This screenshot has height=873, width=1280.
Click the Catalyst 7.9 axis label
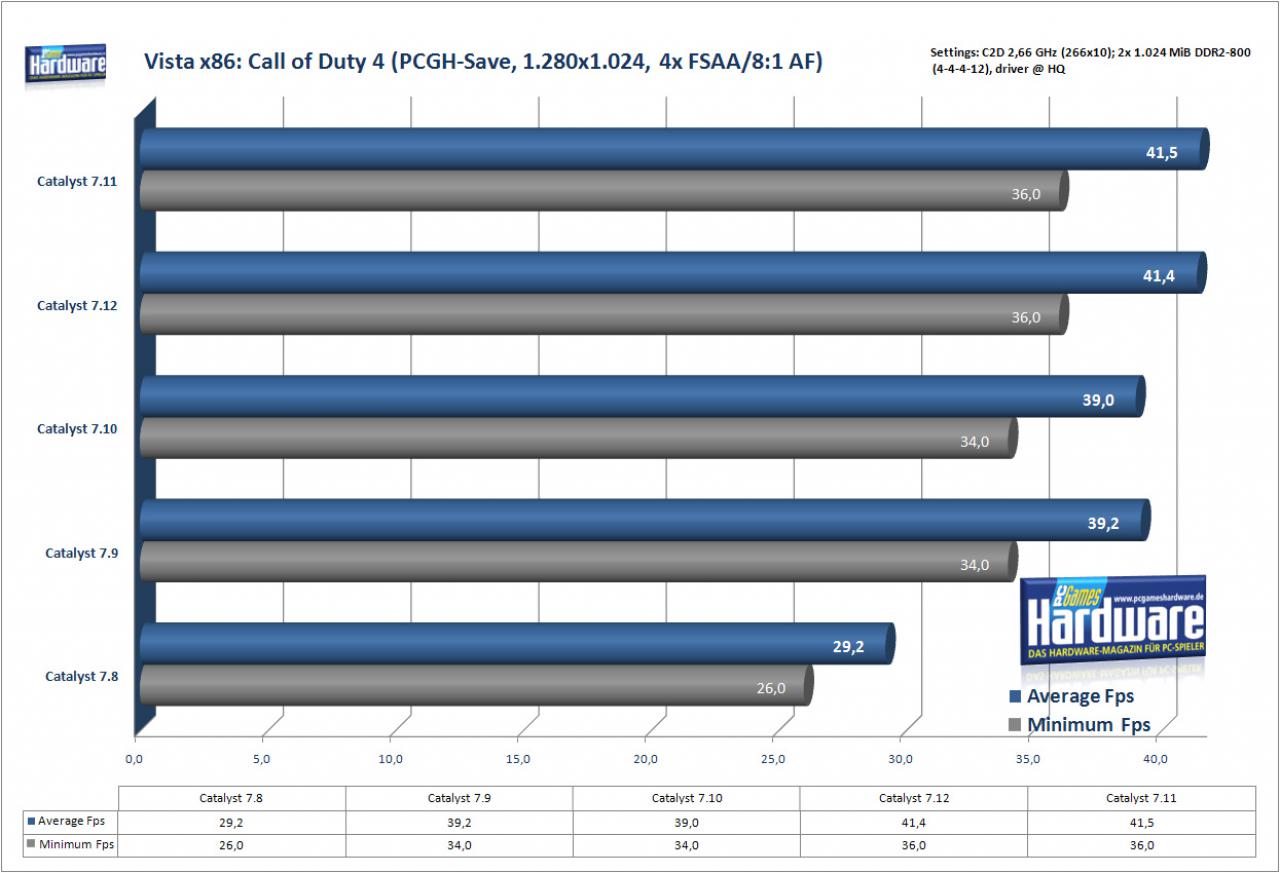(82, 552)
